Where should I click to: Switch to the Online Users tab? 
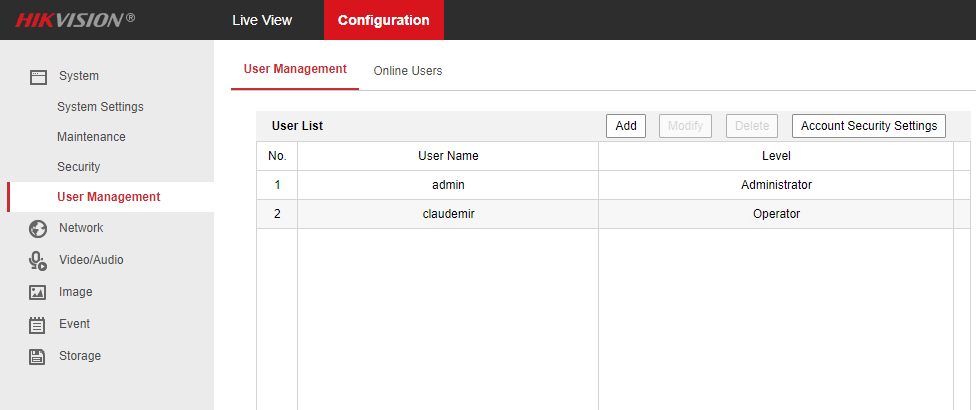click(407, 71)
